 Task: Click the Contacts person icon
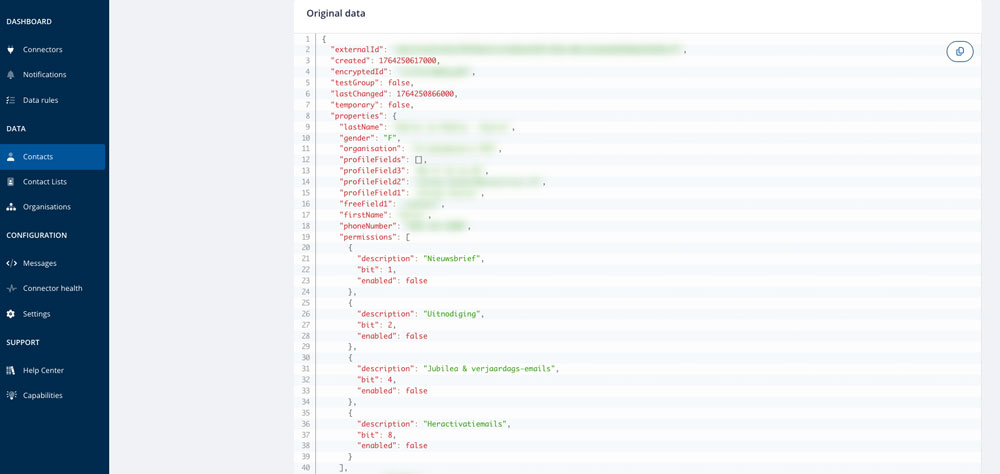tap(10, 157)
